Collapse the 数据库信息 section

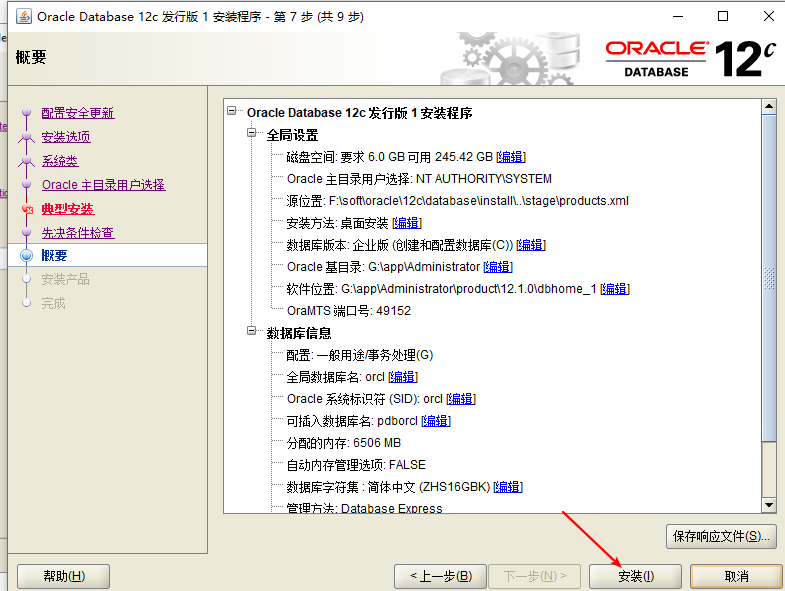coord(252,331)
